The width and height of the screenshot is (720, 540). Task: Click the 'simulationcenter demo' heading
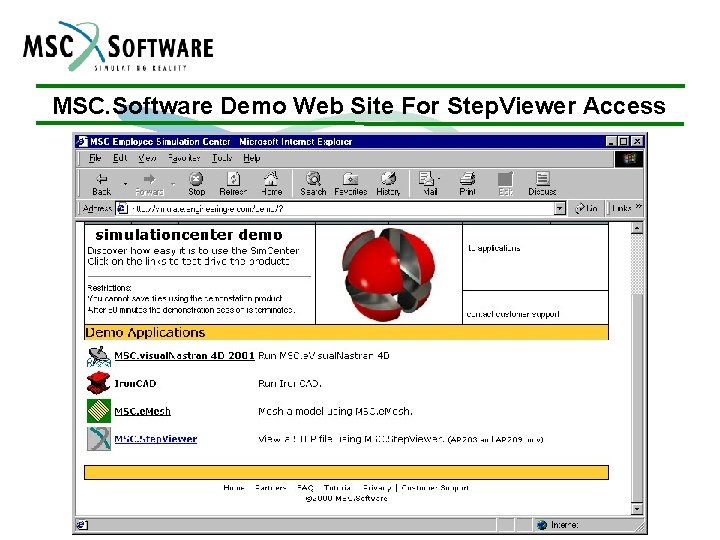tap(189, 235)
